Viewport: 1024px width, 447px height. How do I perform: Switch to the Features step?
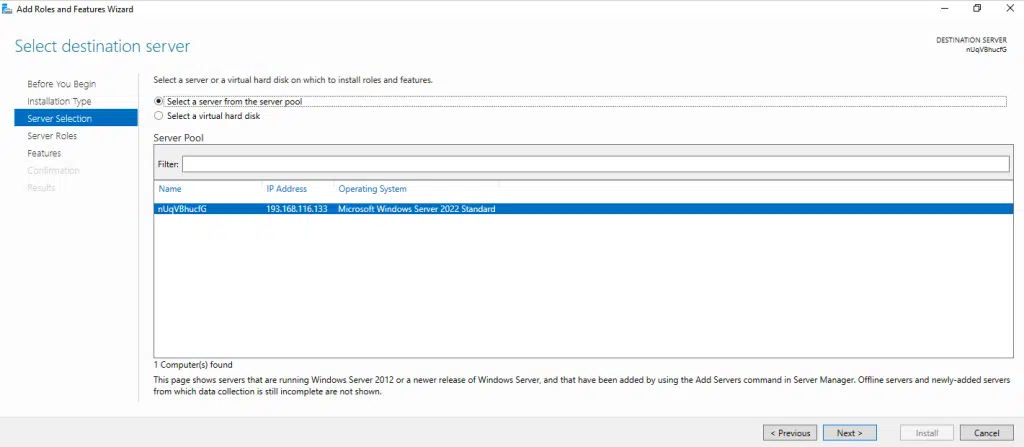[x=44, y=153]
